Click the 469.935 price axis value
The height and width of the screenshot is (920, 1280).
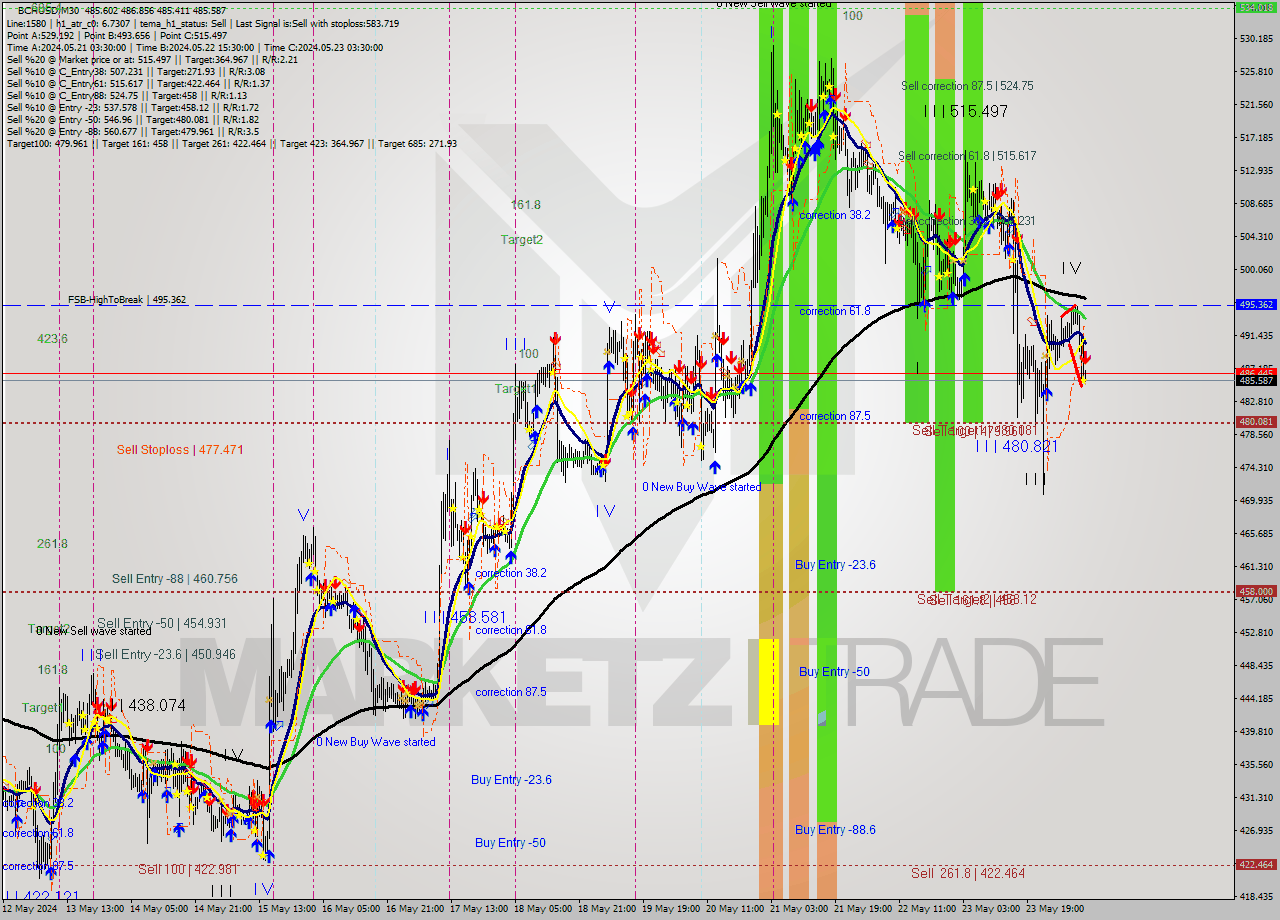click(1256, 501)
